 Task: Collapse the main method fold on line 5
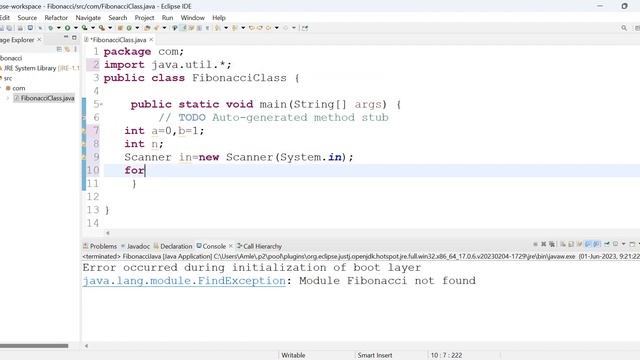pos(102,104)
